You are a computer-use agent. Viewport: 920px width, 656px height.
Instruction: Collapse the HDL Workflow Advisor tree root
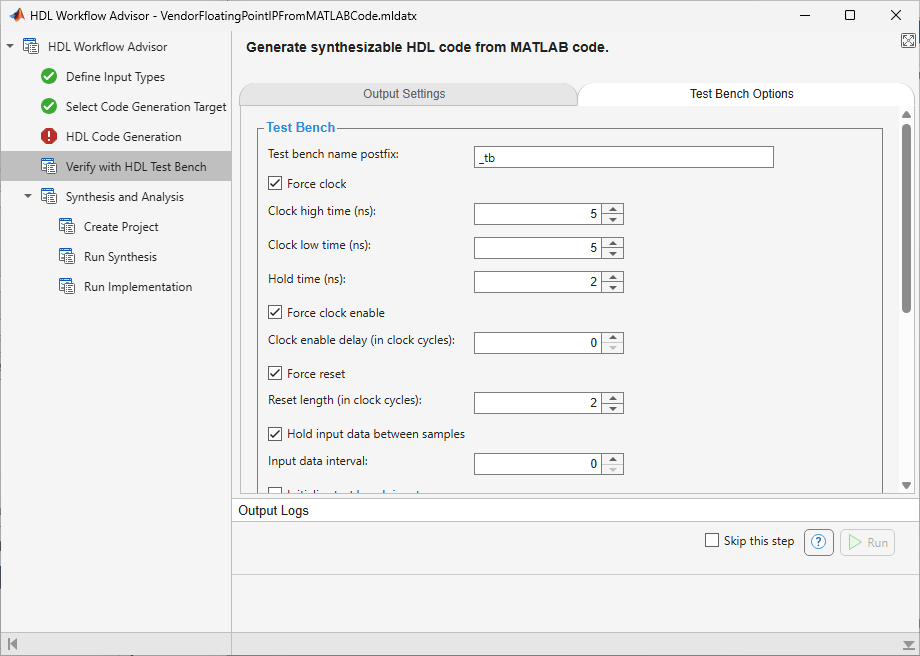(x=10, y=46)
